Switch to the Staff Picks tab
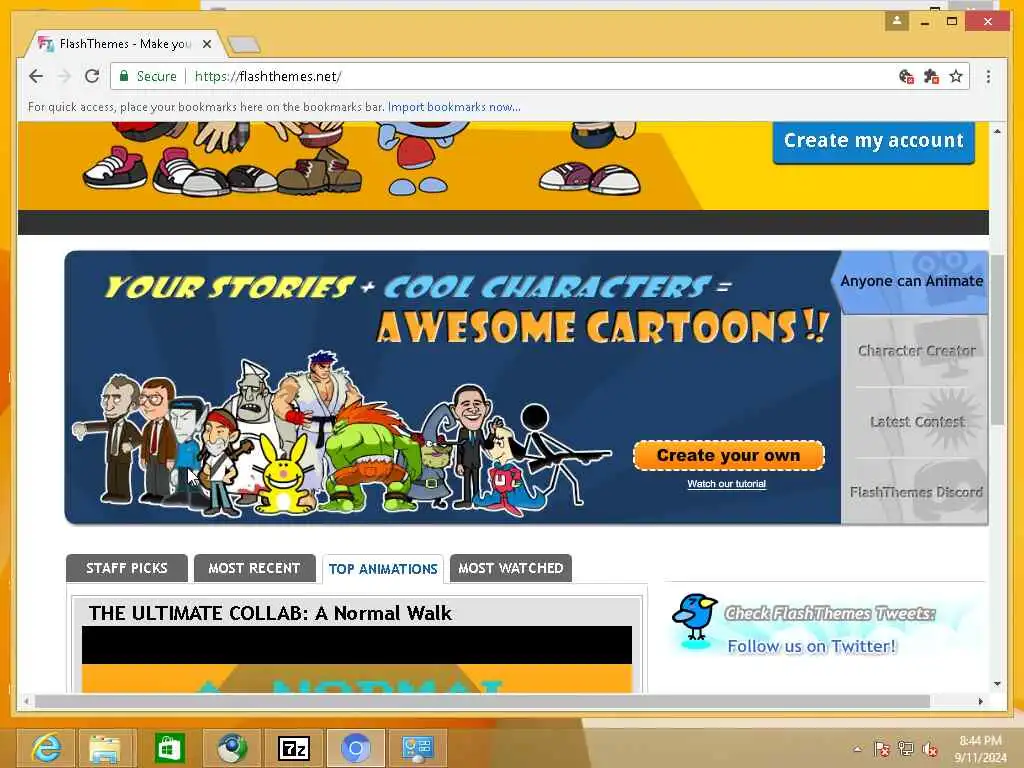The image size is (1024, 768). pos(127,568)
